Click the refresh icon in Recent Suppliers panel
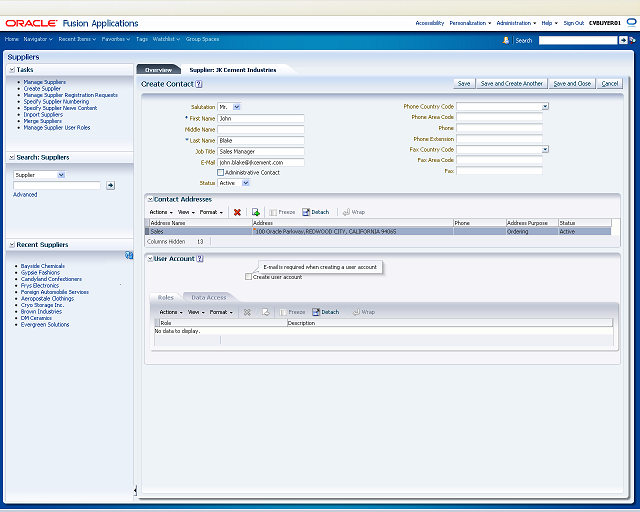Image resolution: width=640 pixels, height=512 pixels. [x=129, y=255]
